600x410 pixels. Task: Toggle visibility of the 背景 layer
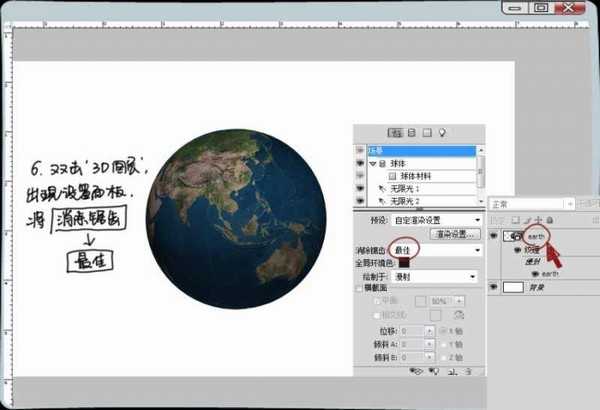(x=494, y=286)
